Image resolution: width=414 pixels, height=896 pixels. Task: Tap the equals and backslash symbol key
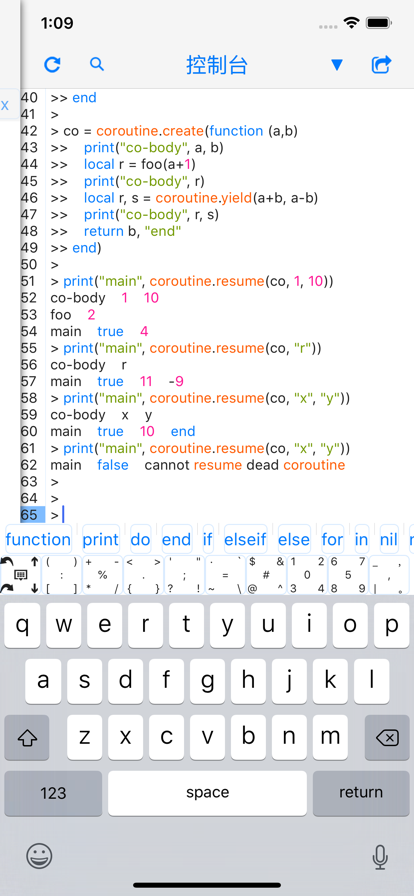(225, 575)
